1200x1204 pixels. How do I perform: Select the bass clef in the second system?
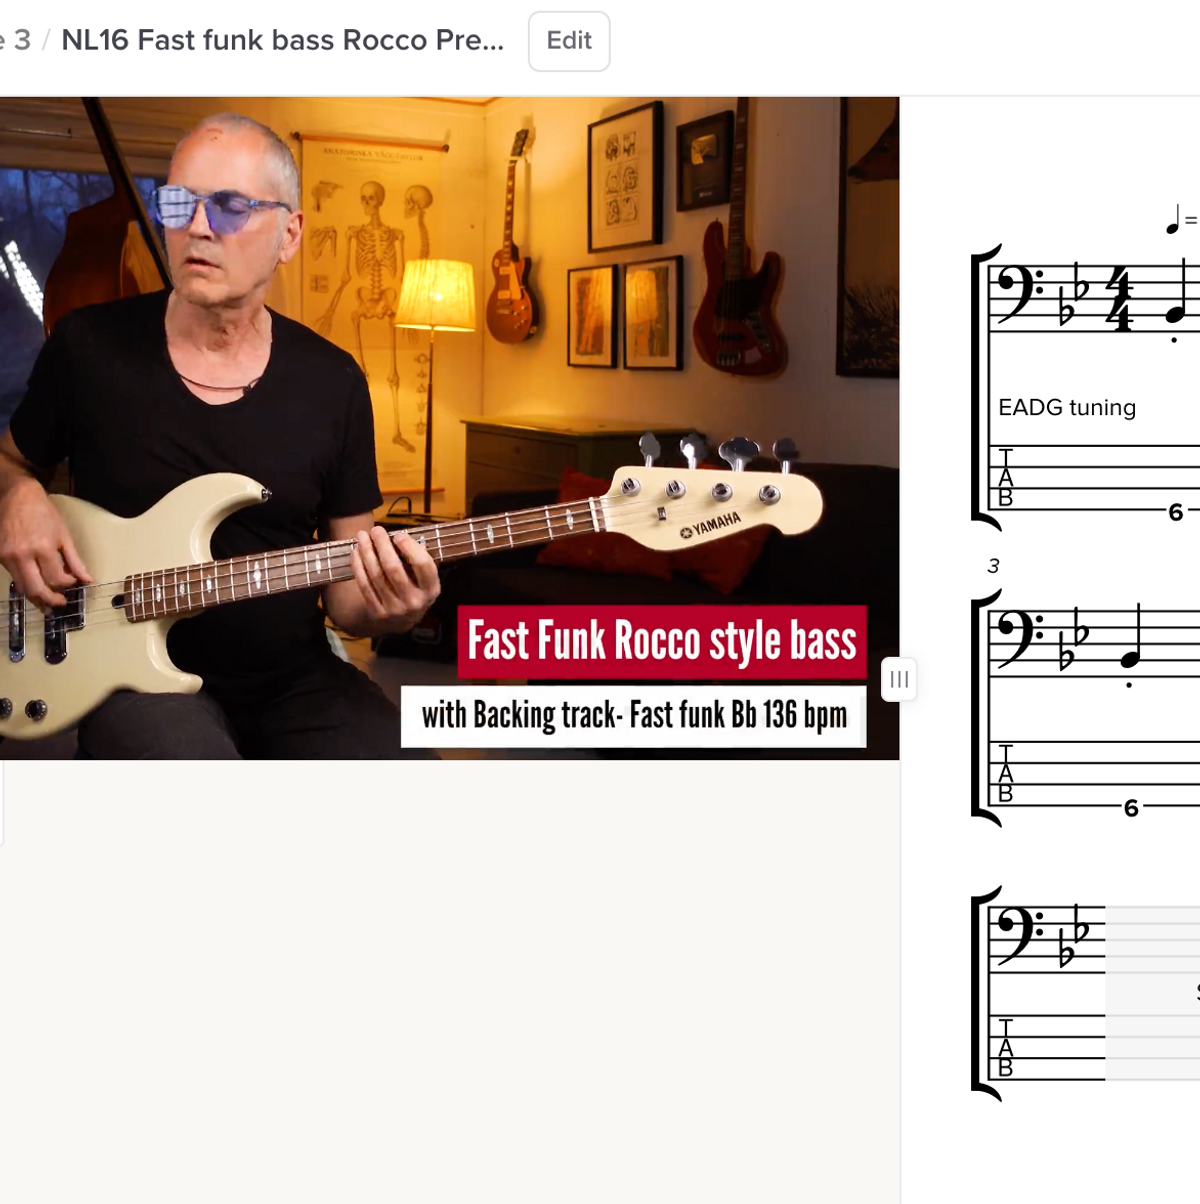[x=1018, y=638]
